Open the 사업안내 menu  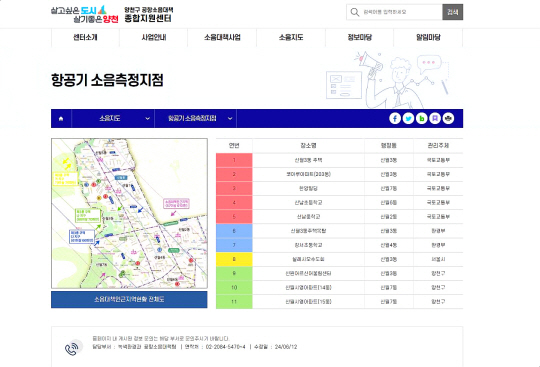point(154,37)
